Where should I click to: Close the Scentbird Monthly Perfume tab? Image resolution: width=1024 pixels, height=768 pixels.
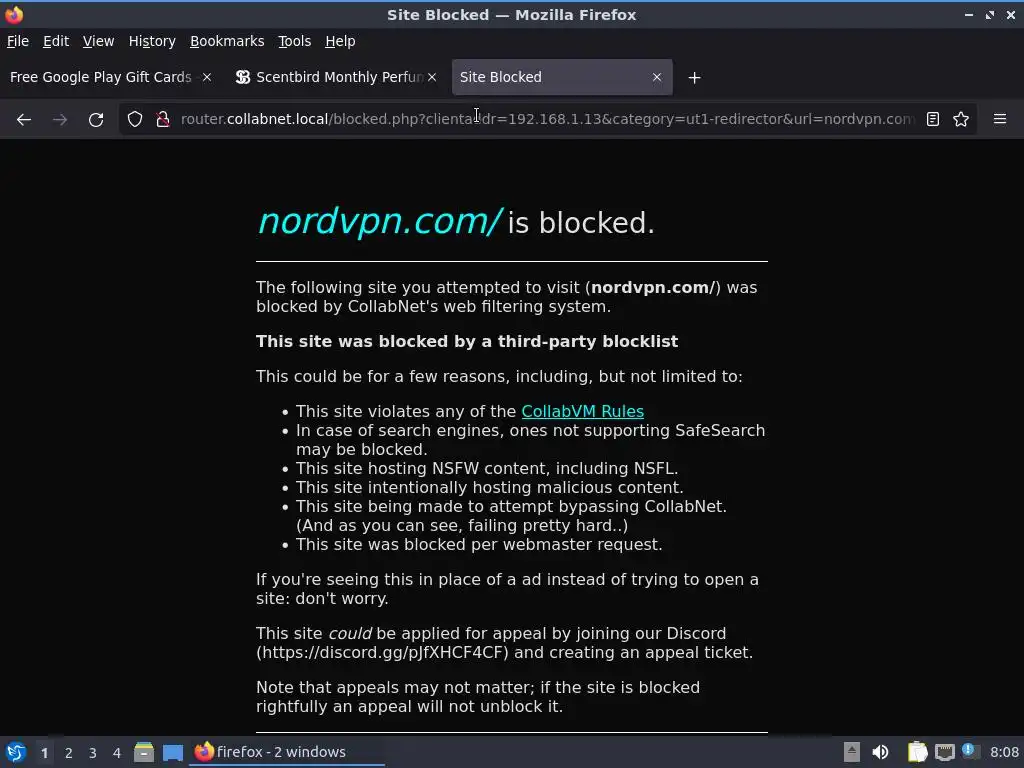click(x=432, y=77)
